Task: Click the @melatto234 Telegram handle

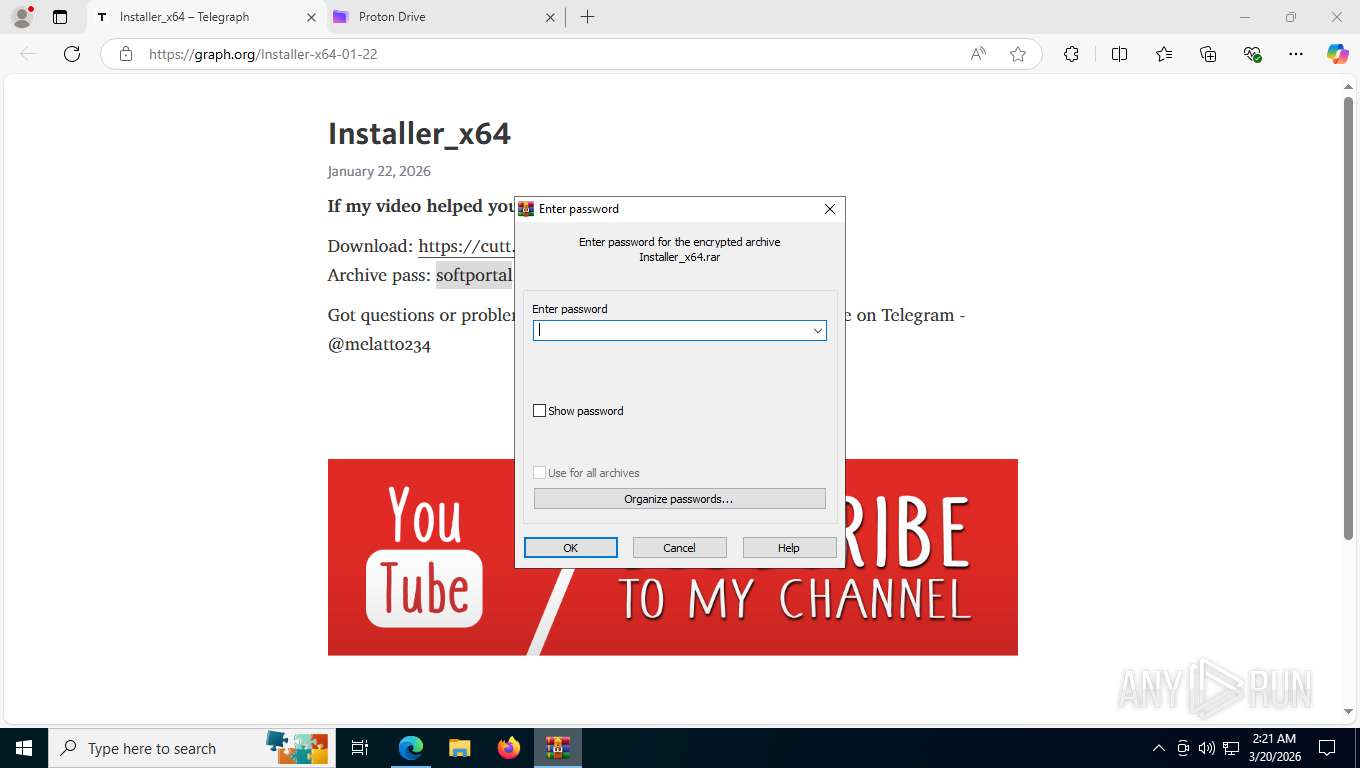Action: 379,345
